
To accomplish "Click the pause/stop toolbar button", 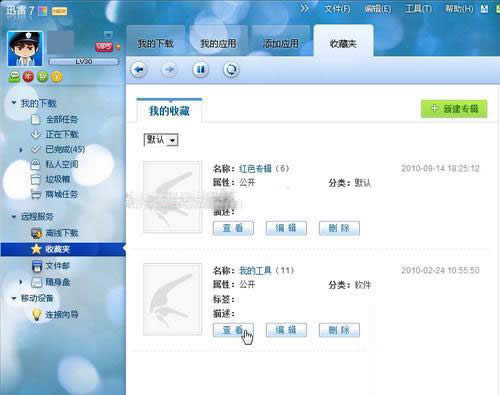I will point(200,70).
